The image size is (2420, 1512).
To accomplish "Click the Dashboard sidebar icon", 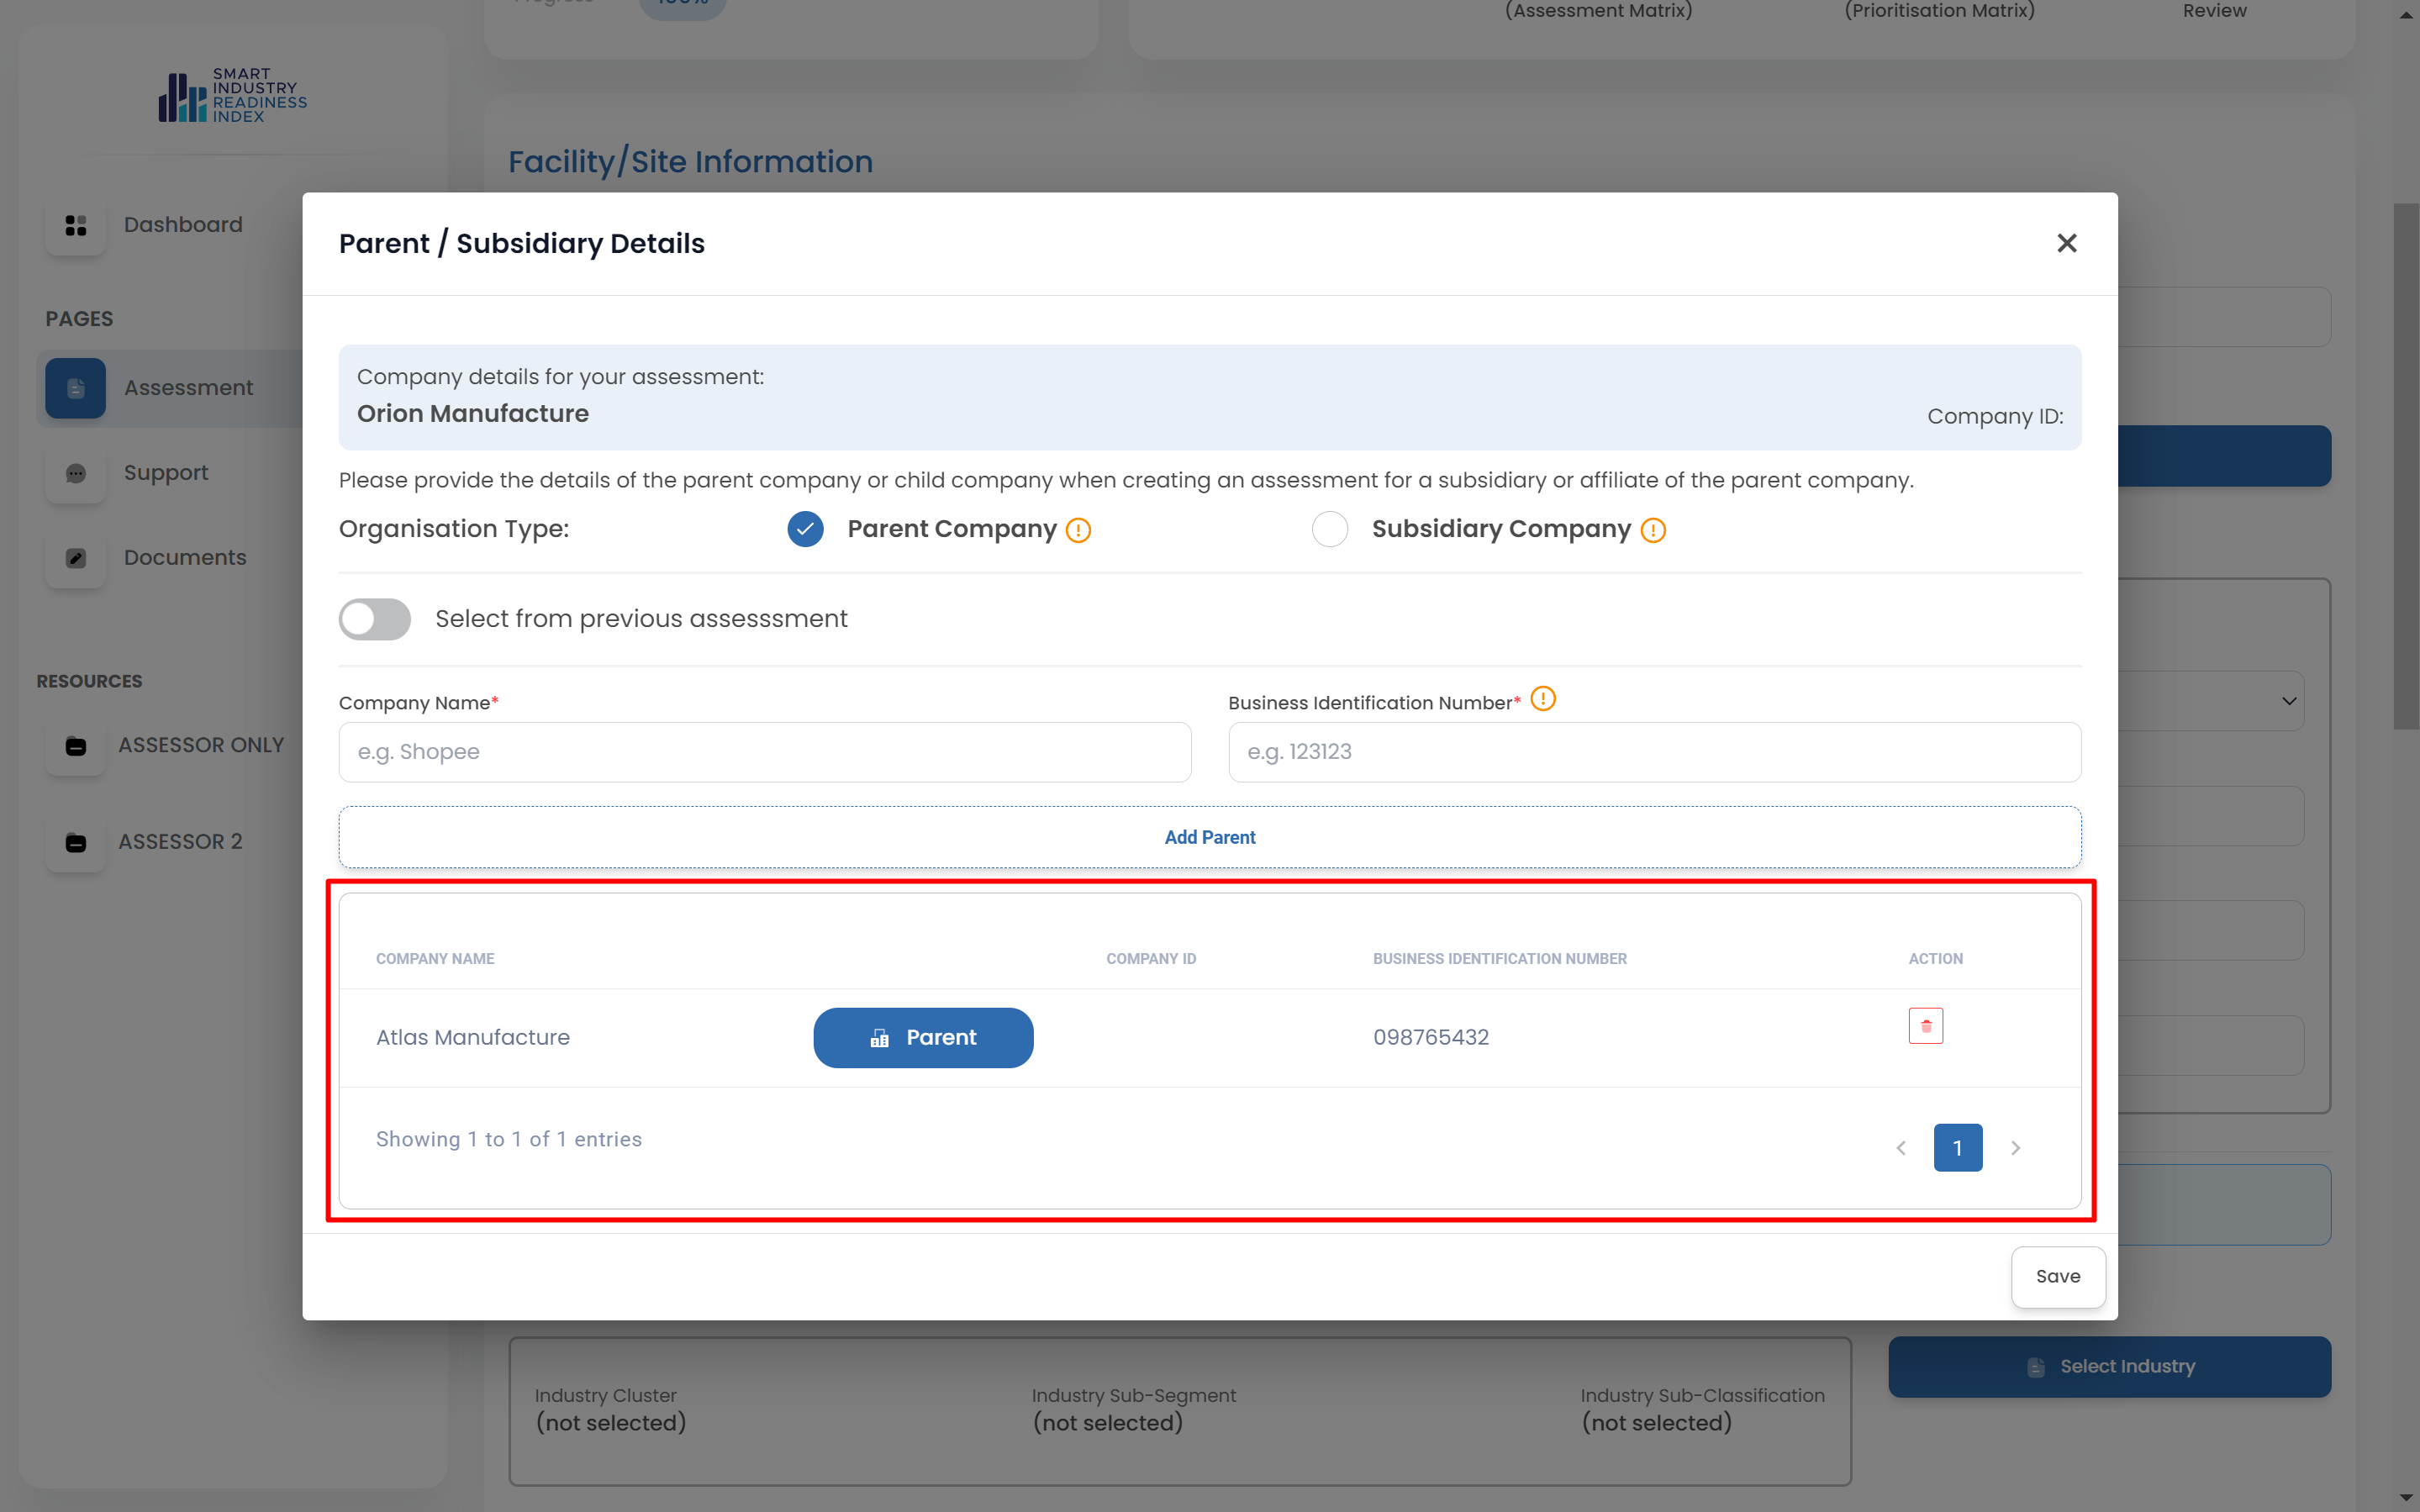I will (x=76, y=225).
